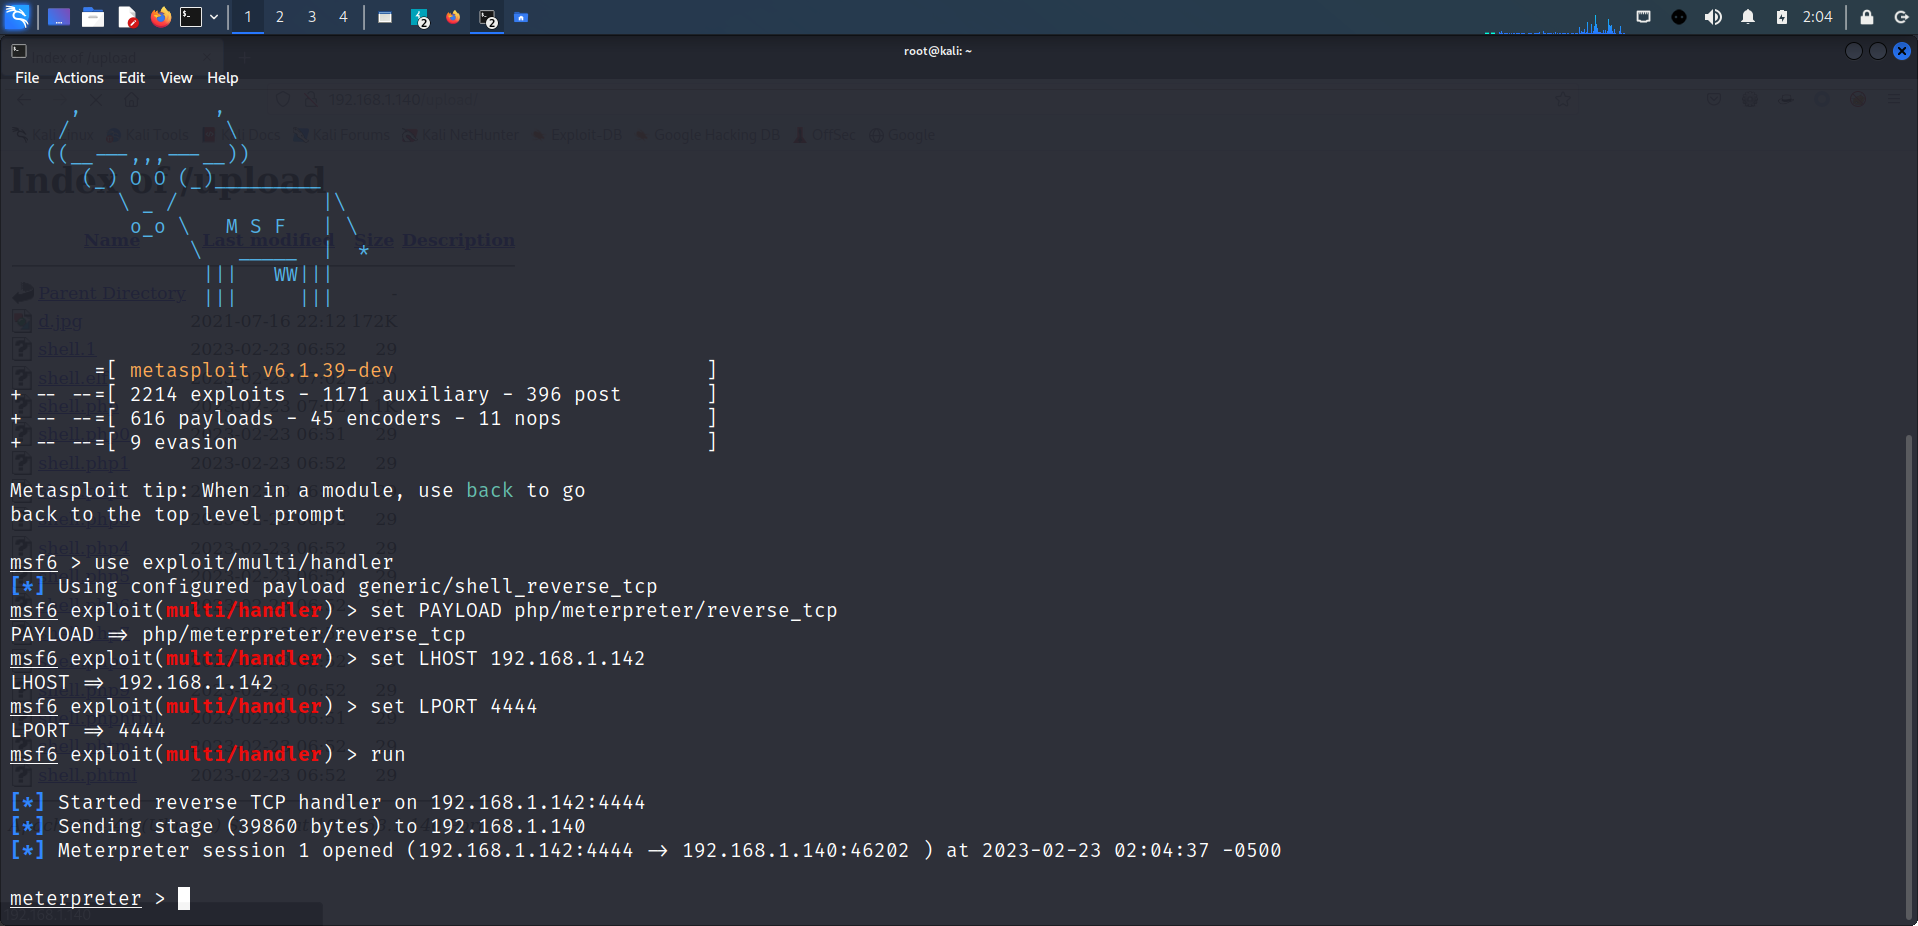Screen dimensions: 1918x926
Task: Click the terminal window title-bar icon
Action: coord(19,51)
